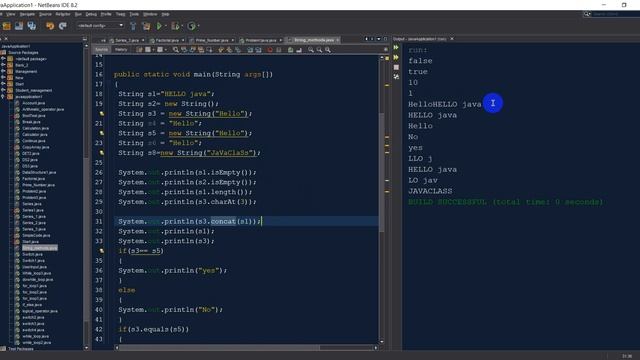Screen dimensions: 640x360
Task: Close the String_methods.java tab
Action: pos(338,40)
